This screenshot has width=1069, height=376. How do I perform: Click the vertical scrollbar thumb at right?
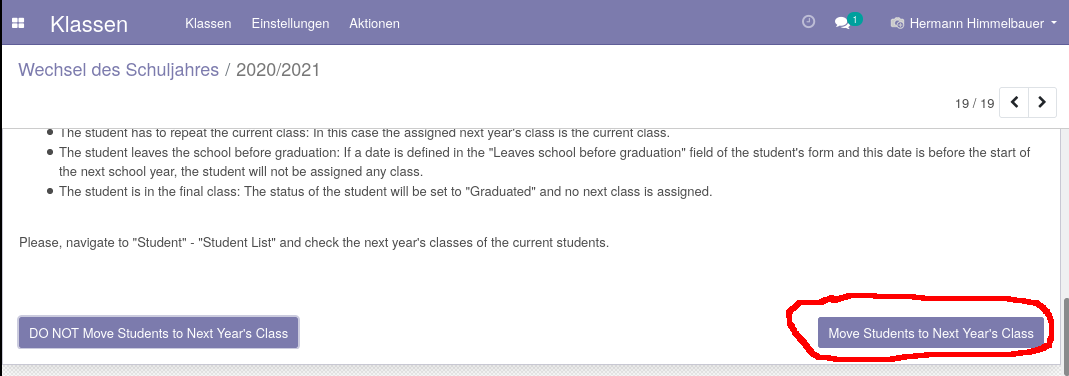click(x=1065, y=330)
